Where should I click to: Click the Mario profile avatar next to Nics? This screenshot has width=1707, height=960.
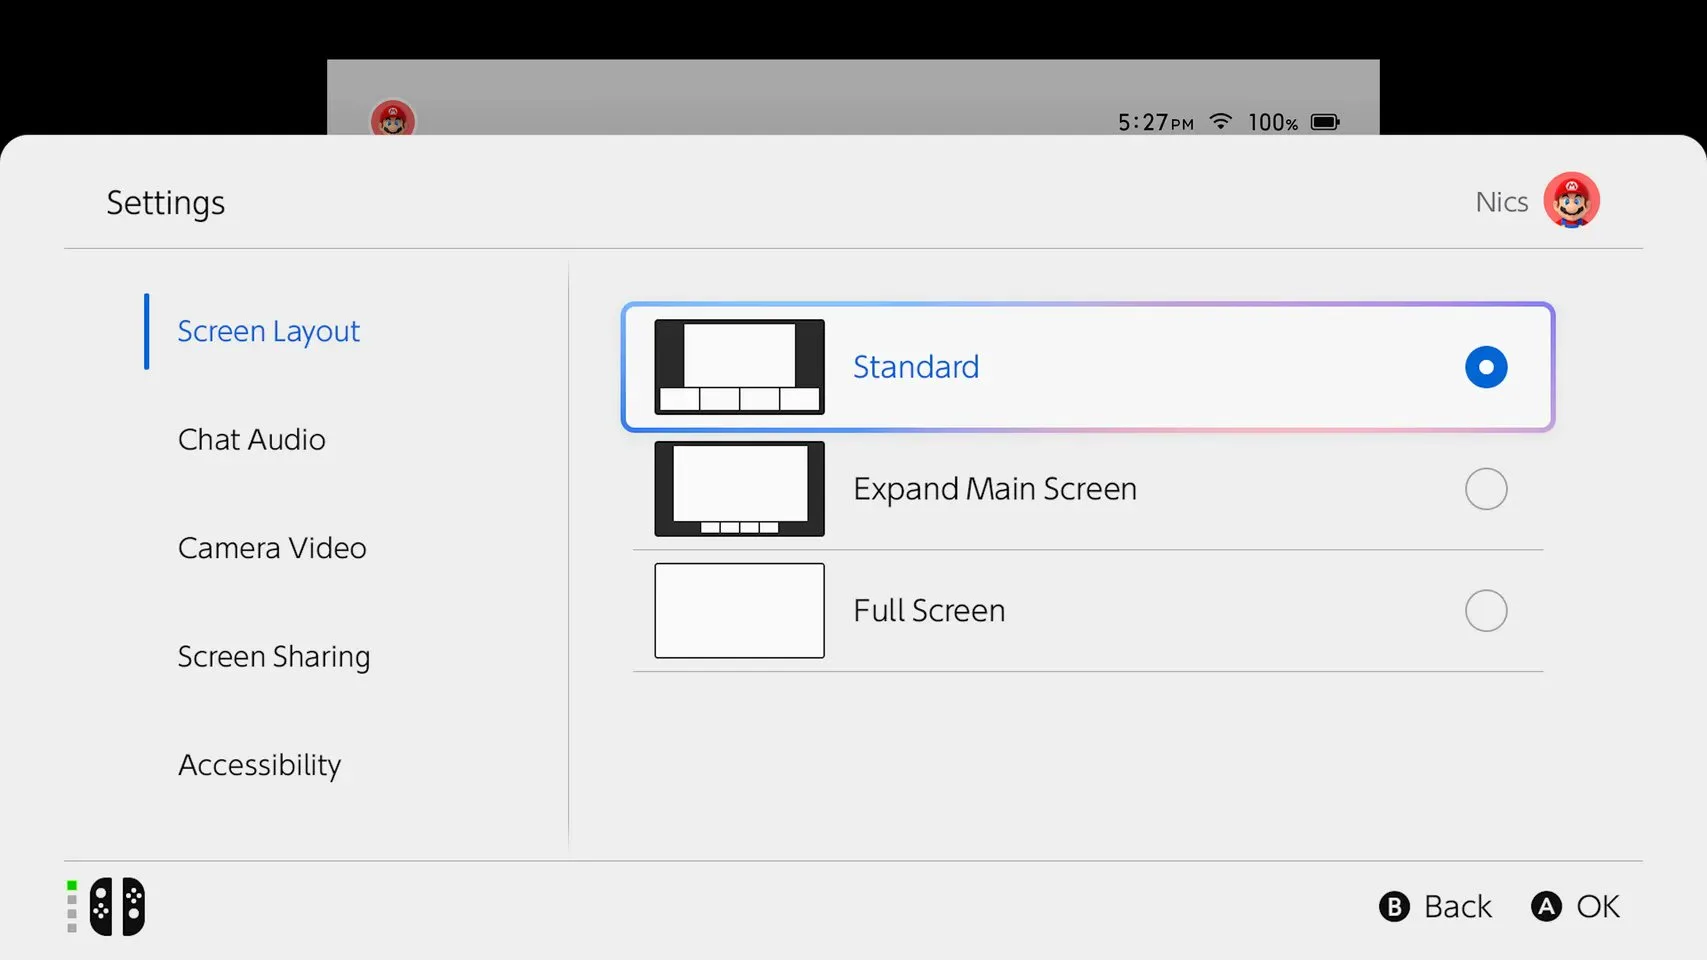pyautogui.click(x=1572, y=200)
